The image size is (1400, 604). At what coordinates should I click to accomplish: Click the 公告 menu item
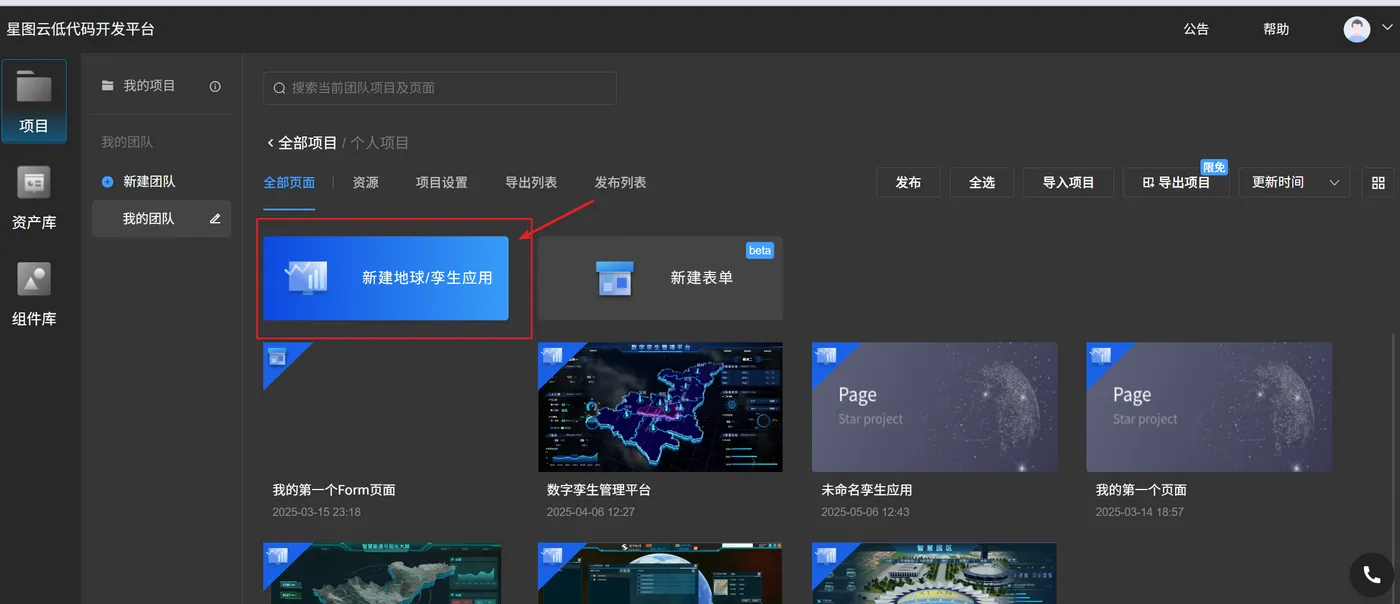(x=1196, y=29)
